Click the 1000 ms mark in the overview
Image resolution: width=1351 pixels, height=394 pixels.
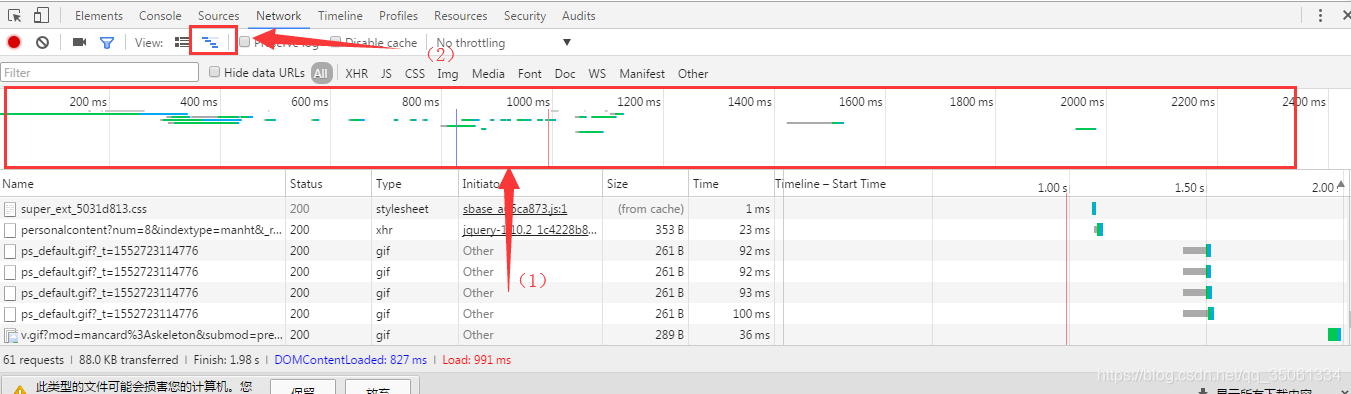coord(528,102)
